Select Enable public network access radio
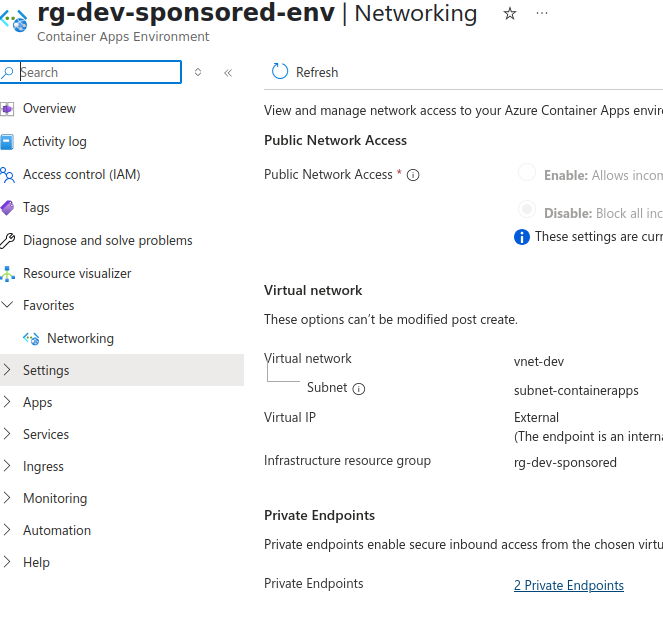 tap(527, 173)
